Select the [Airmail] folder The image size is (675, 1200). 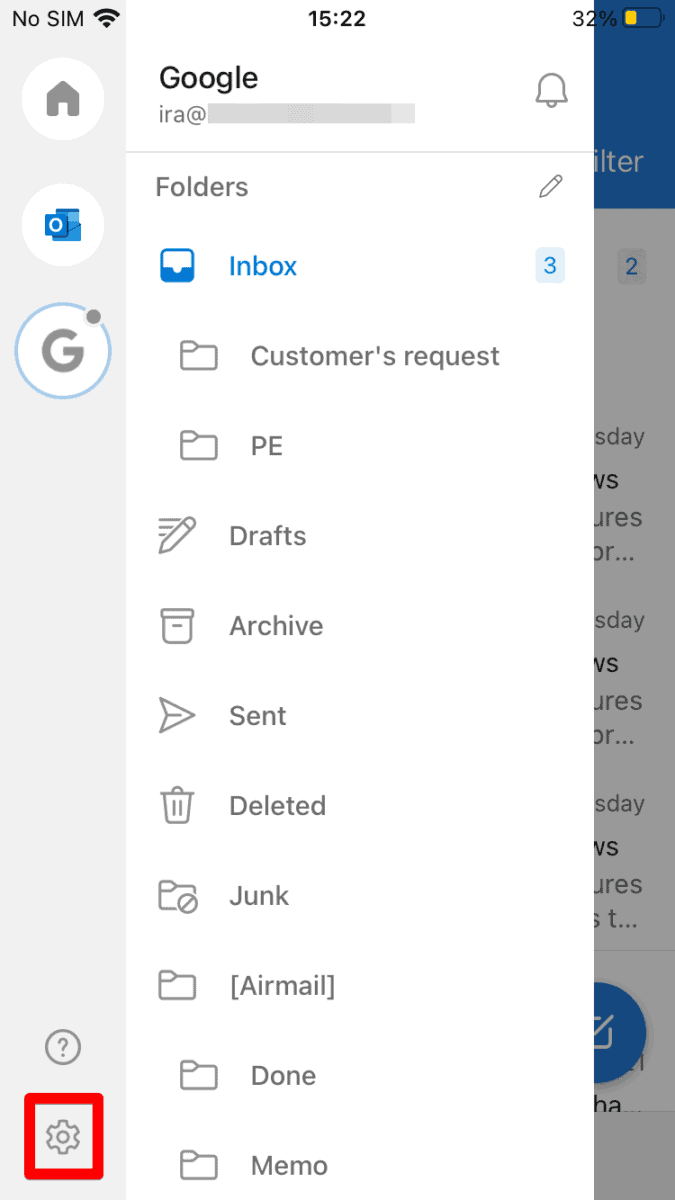tap(281, 986)
